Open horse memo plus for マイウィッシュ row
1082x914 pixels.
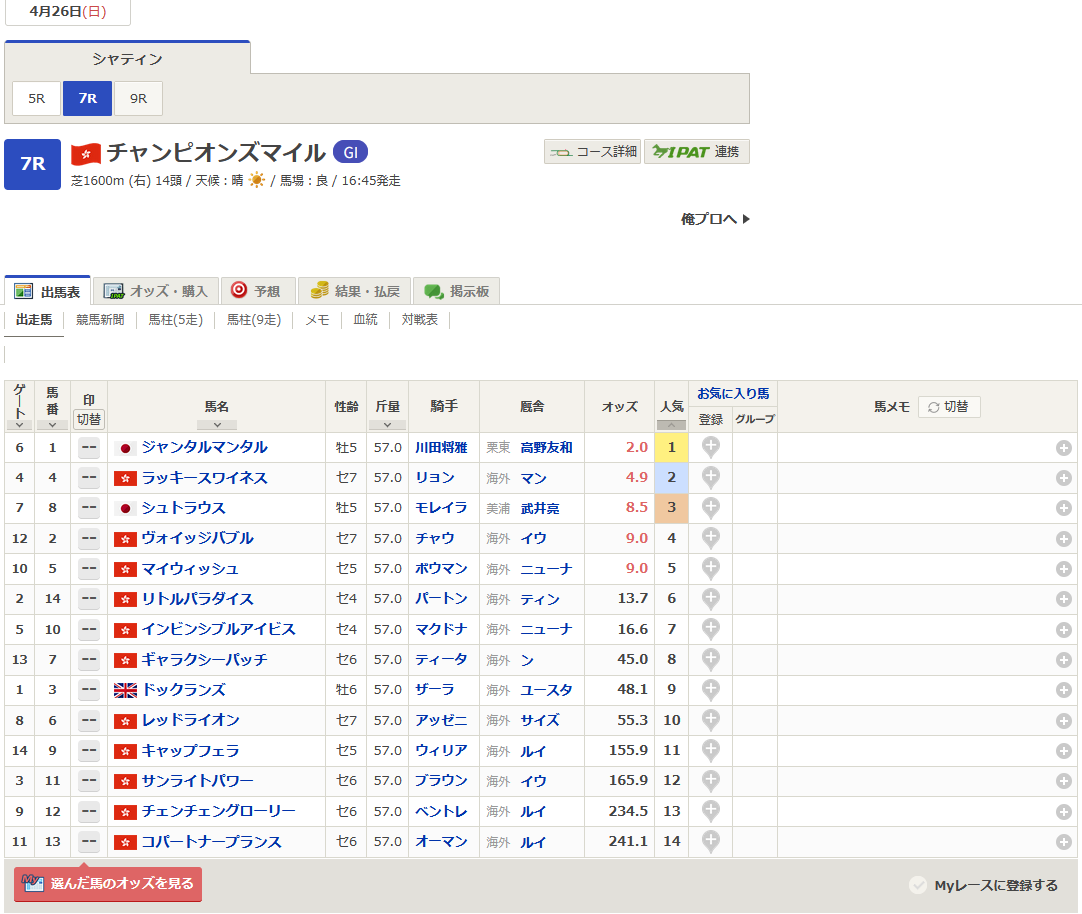click(1063, 569)
